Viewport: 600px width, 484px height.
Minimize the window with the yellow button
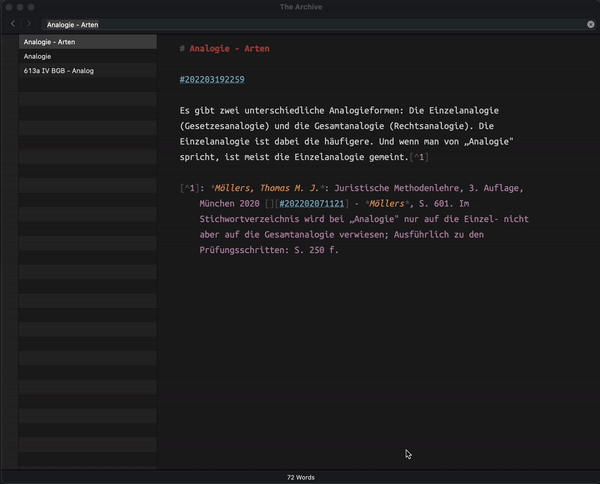(20, 7)
